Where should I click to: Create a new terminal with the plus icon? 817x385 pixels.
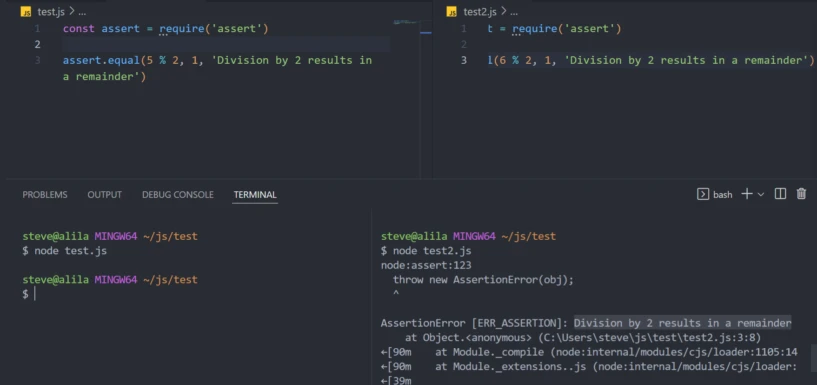747,194
